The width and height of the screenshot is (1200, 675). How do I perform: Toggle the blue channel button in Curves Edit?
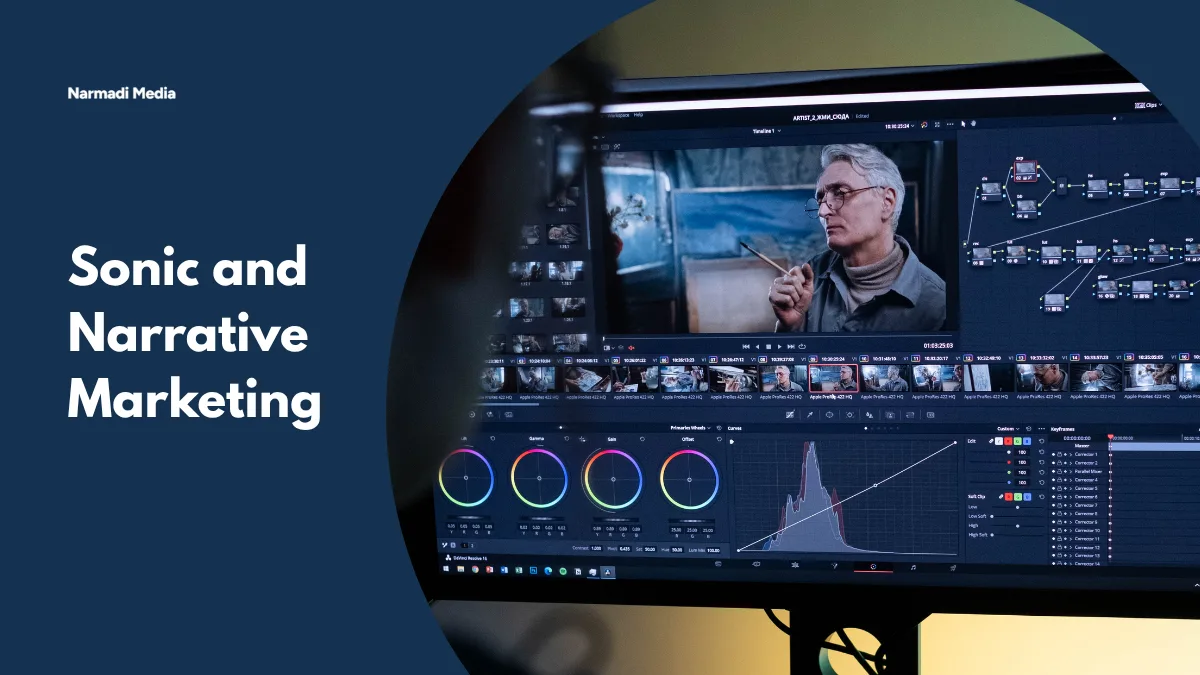(1027, 441)
